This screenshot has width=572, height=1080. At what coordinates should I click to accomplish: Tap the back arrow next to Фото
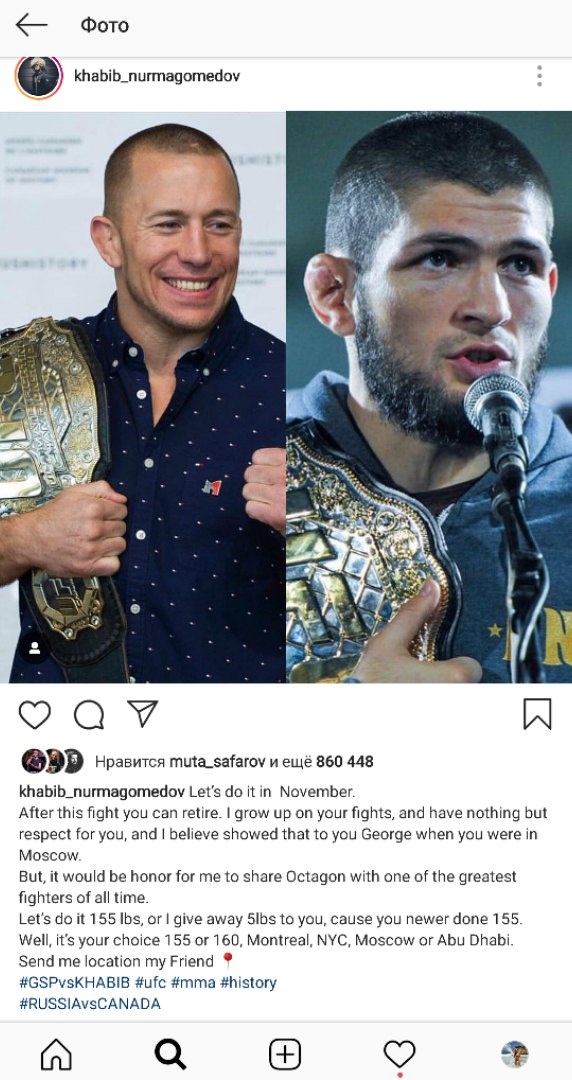[x=32, y=25]
